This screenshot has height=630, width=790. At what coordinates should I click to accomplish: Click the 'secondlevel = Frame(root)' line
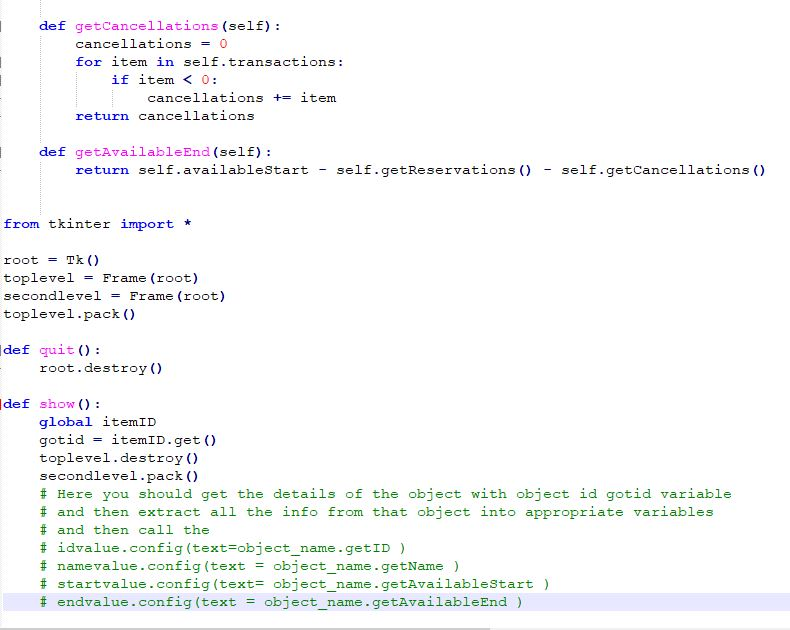114,296
